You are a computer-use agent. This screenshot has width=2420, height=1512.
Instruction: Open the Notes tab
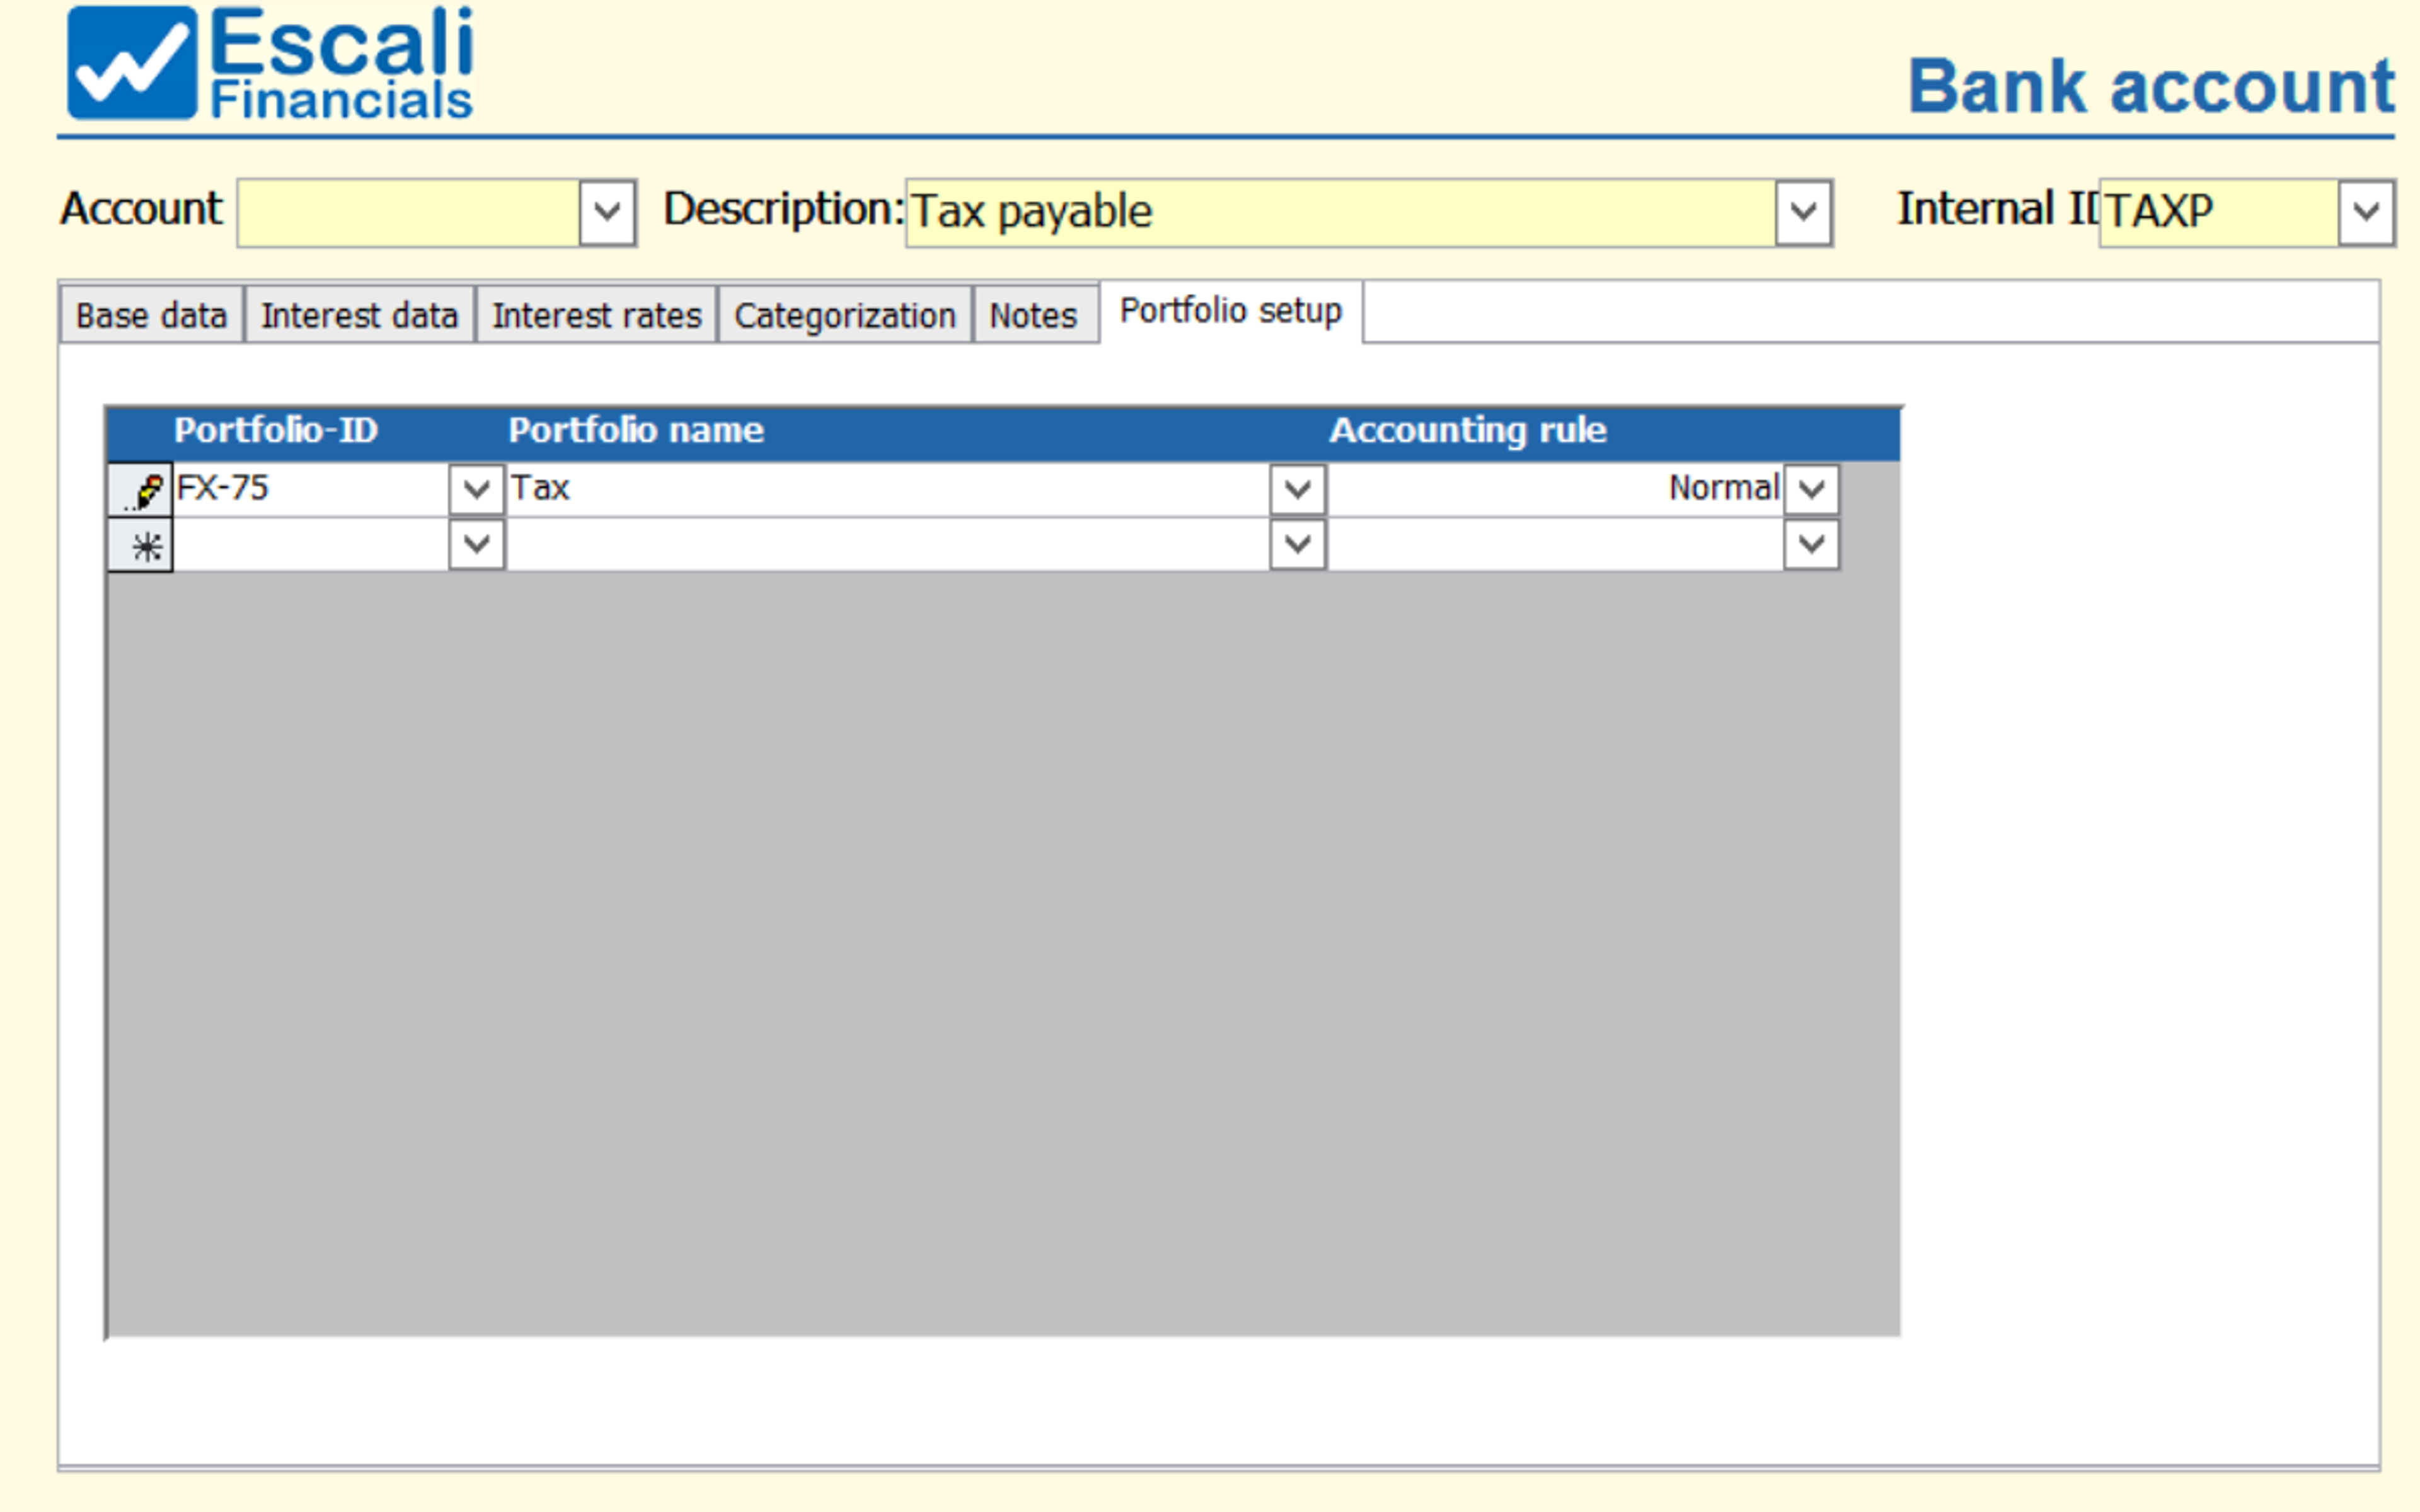[1033, 316]
